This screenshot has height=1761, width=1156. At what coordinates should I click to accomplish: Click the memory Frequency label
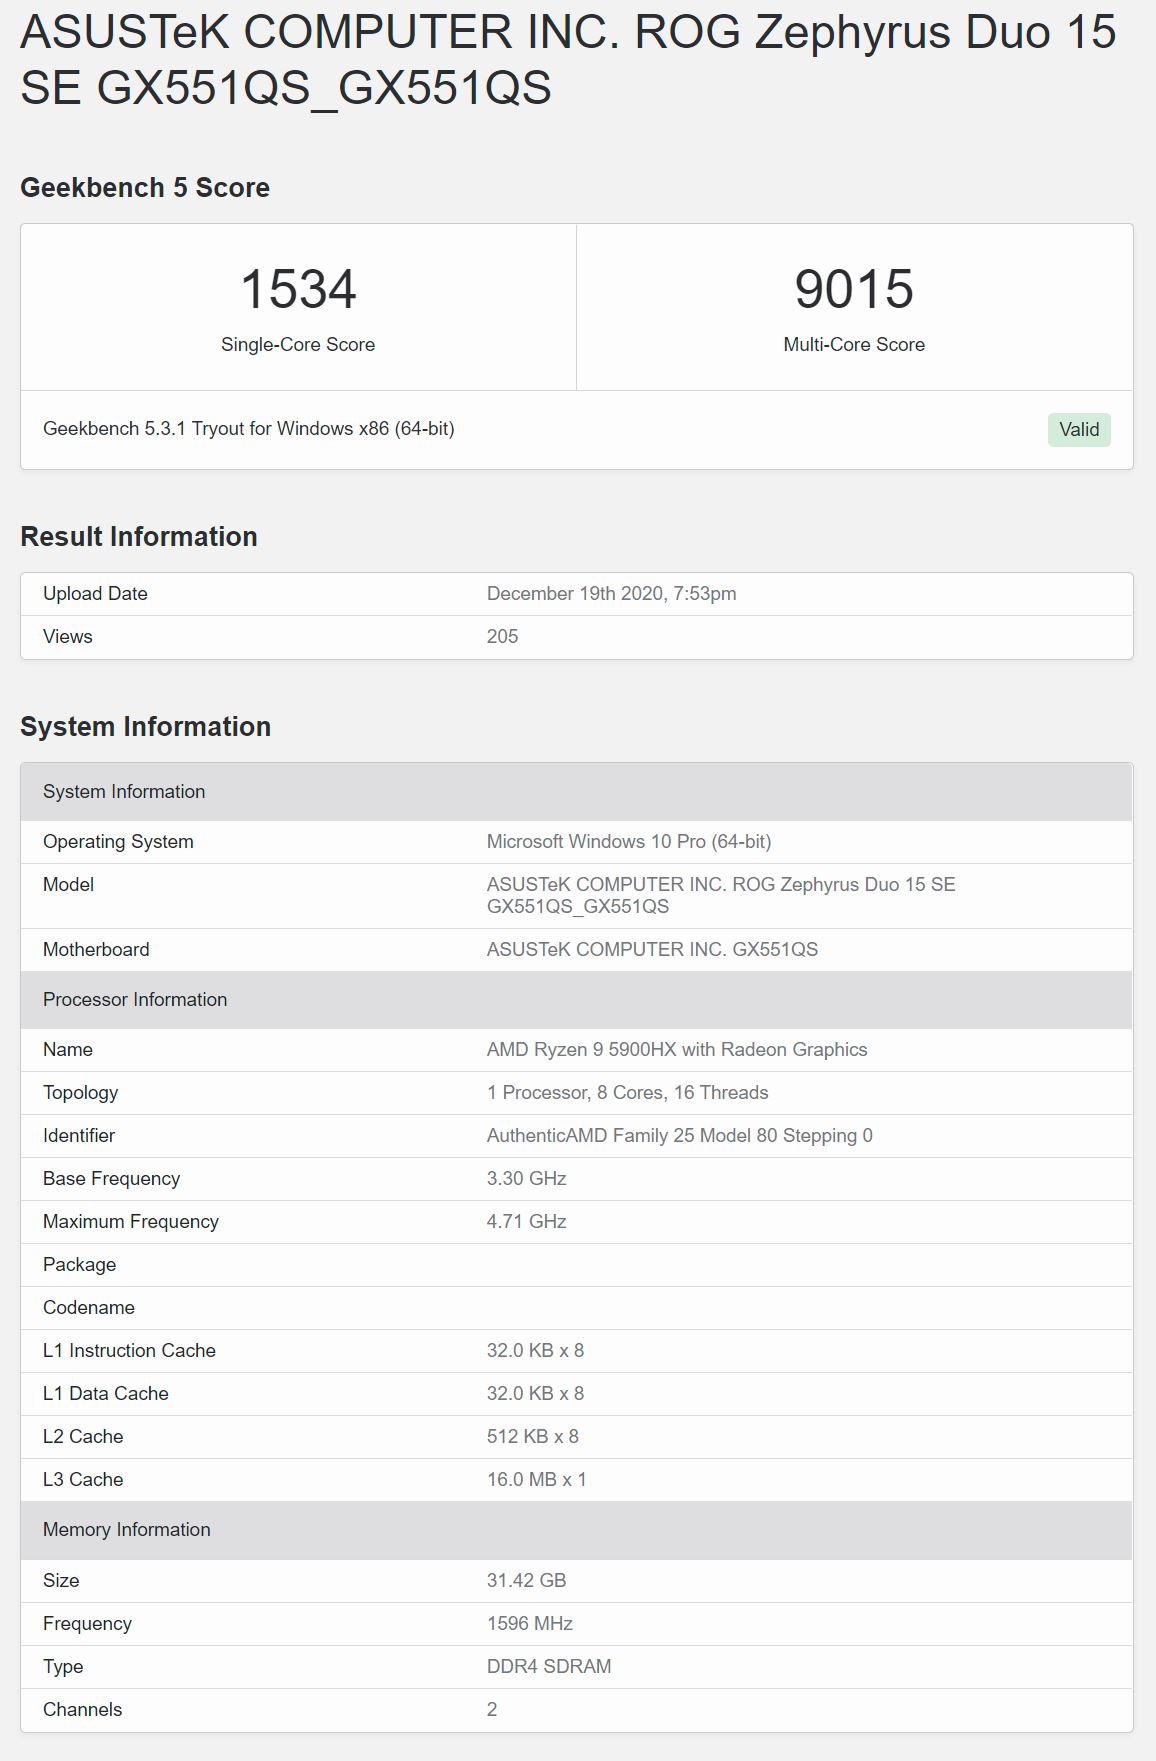(87, 1624)
